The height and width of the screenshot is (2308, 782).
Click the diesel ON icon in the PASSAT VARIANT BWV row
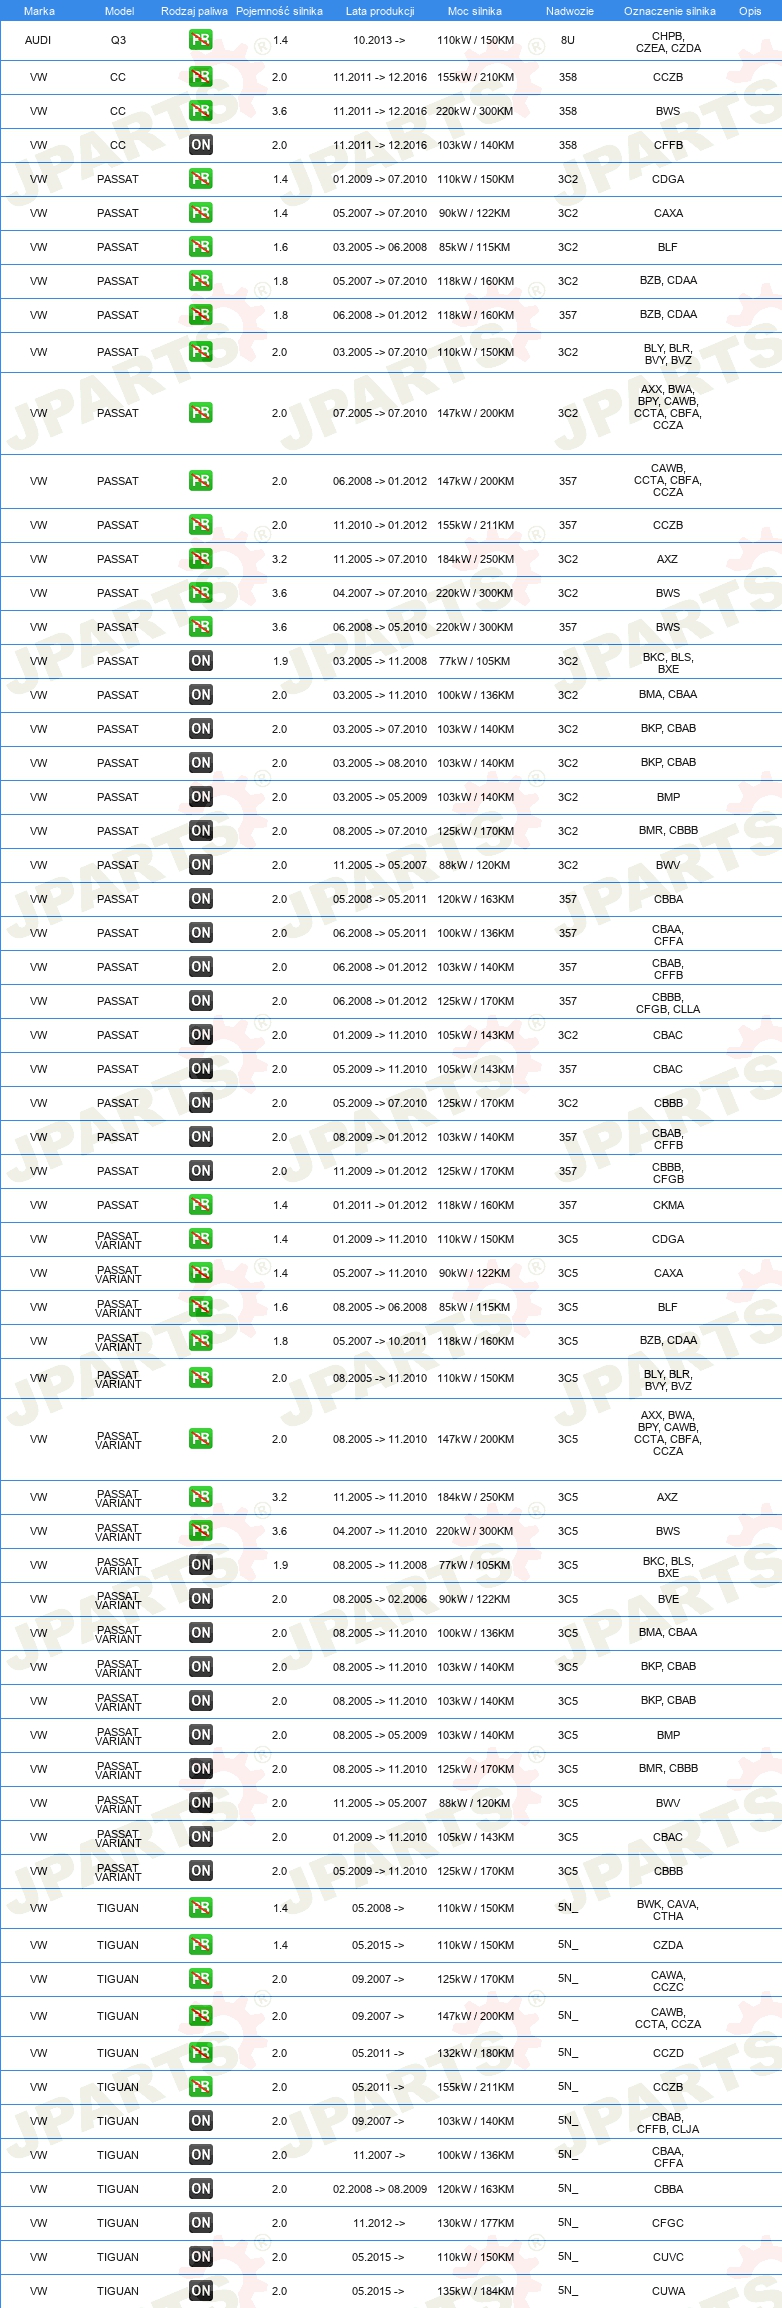(x=201, y=1803)
